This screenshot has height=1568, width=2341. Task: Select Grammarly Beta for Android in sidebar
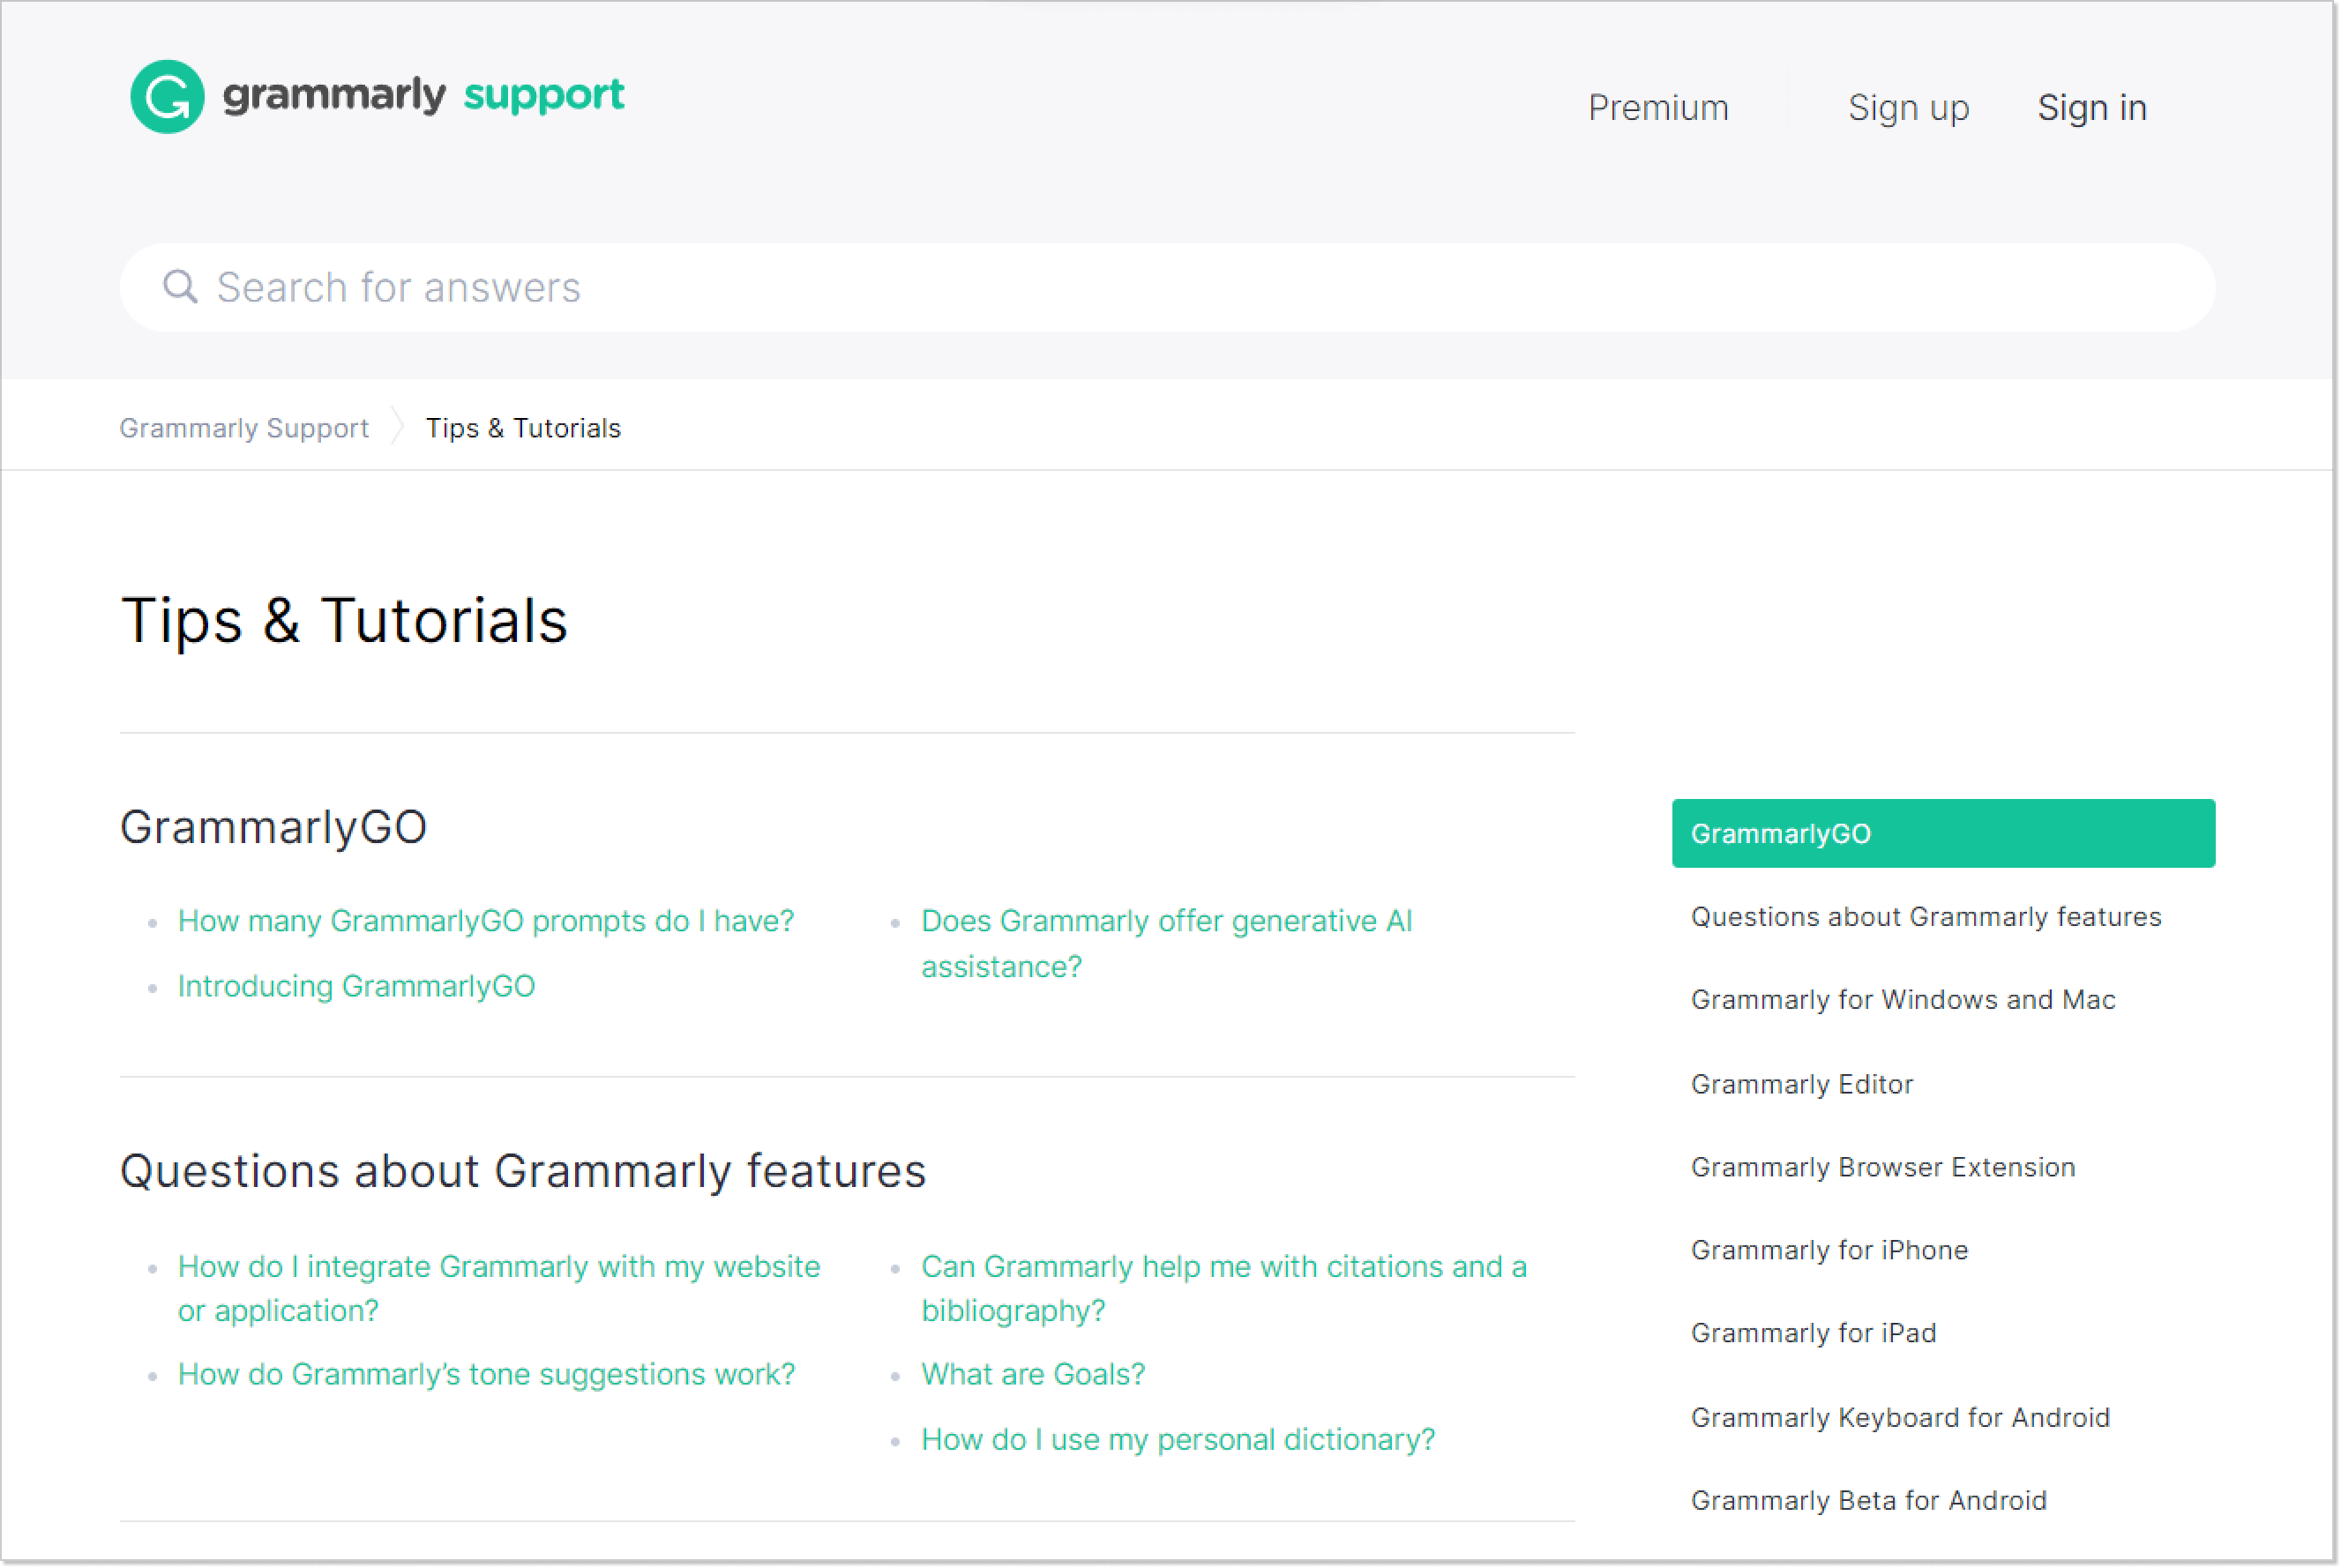point(1868,1500)
